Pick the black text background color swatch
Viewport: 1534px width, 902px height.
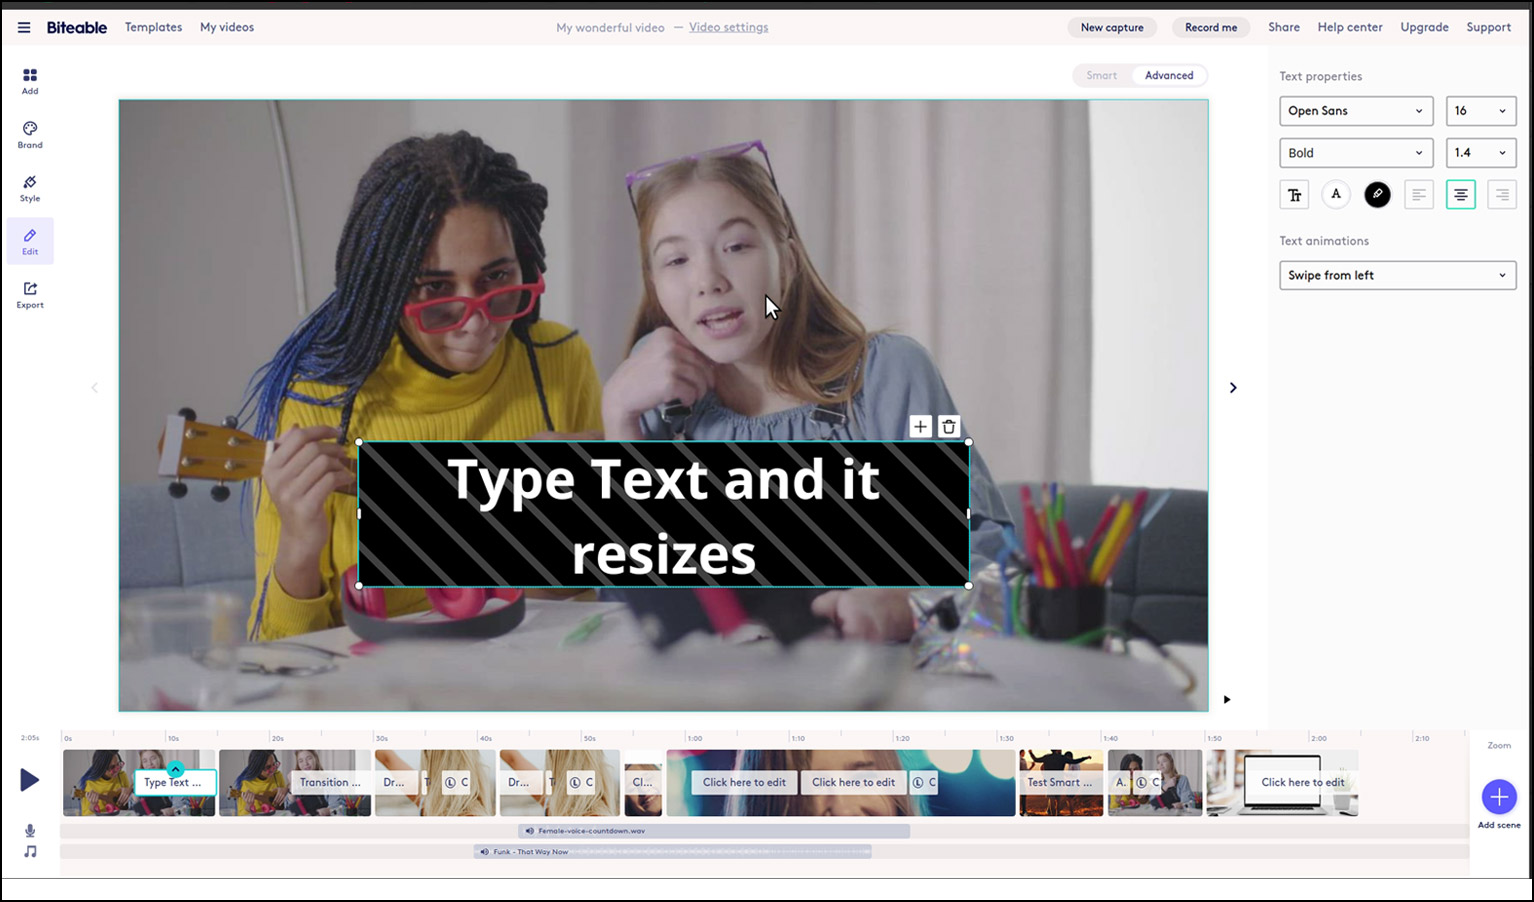(1377, 195)
